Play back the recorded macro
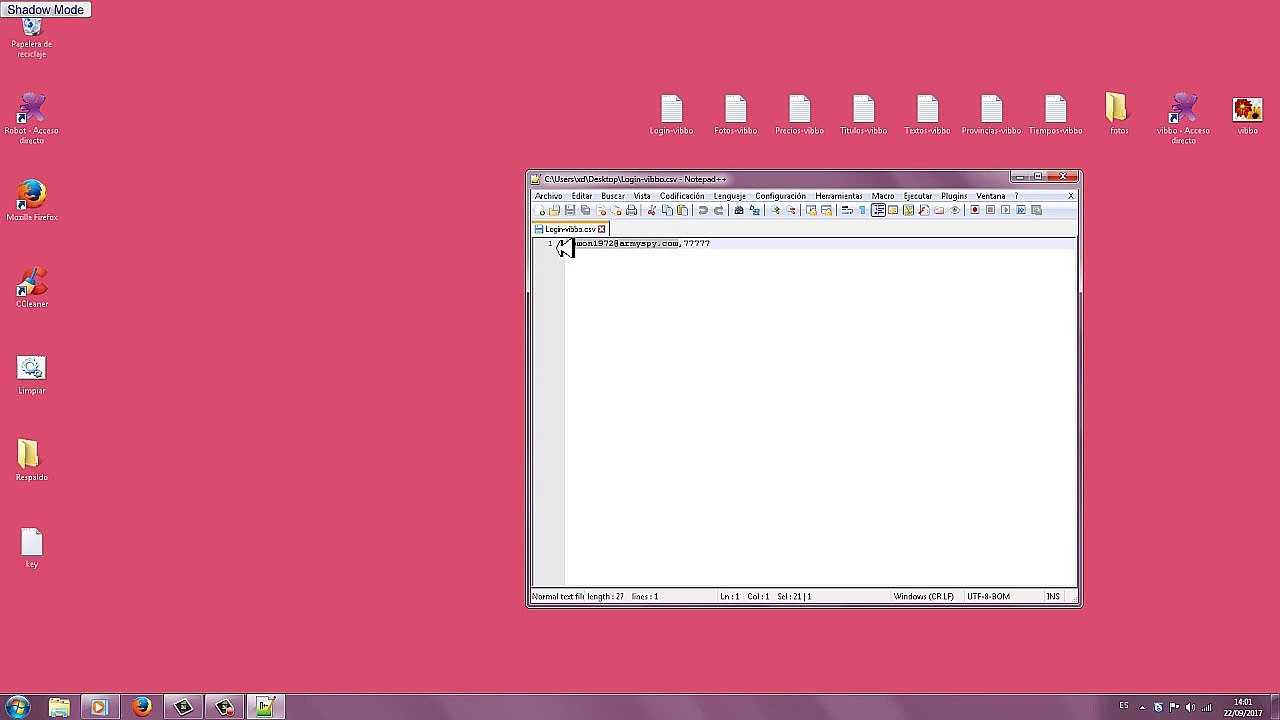 [x=1005, y=210]
